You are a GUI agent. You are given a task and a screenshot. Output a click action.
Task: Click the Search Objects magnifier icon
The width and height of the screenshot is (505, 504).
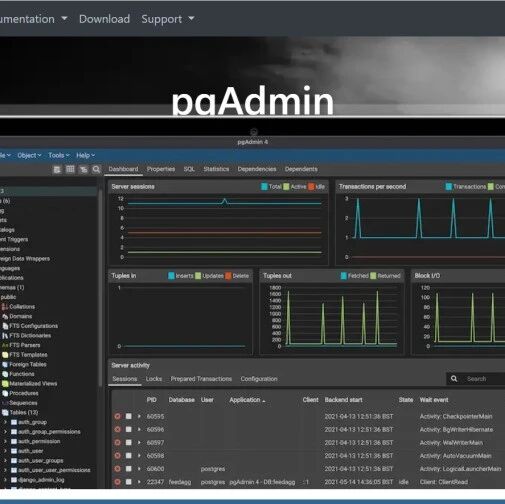pyautogui.click(x=96, y=169)
